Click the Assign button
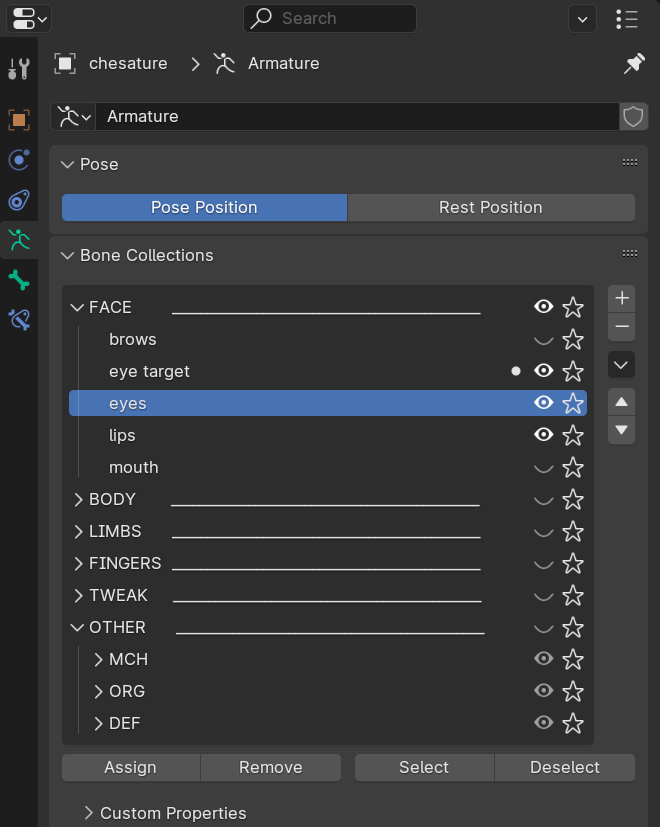 131,768
